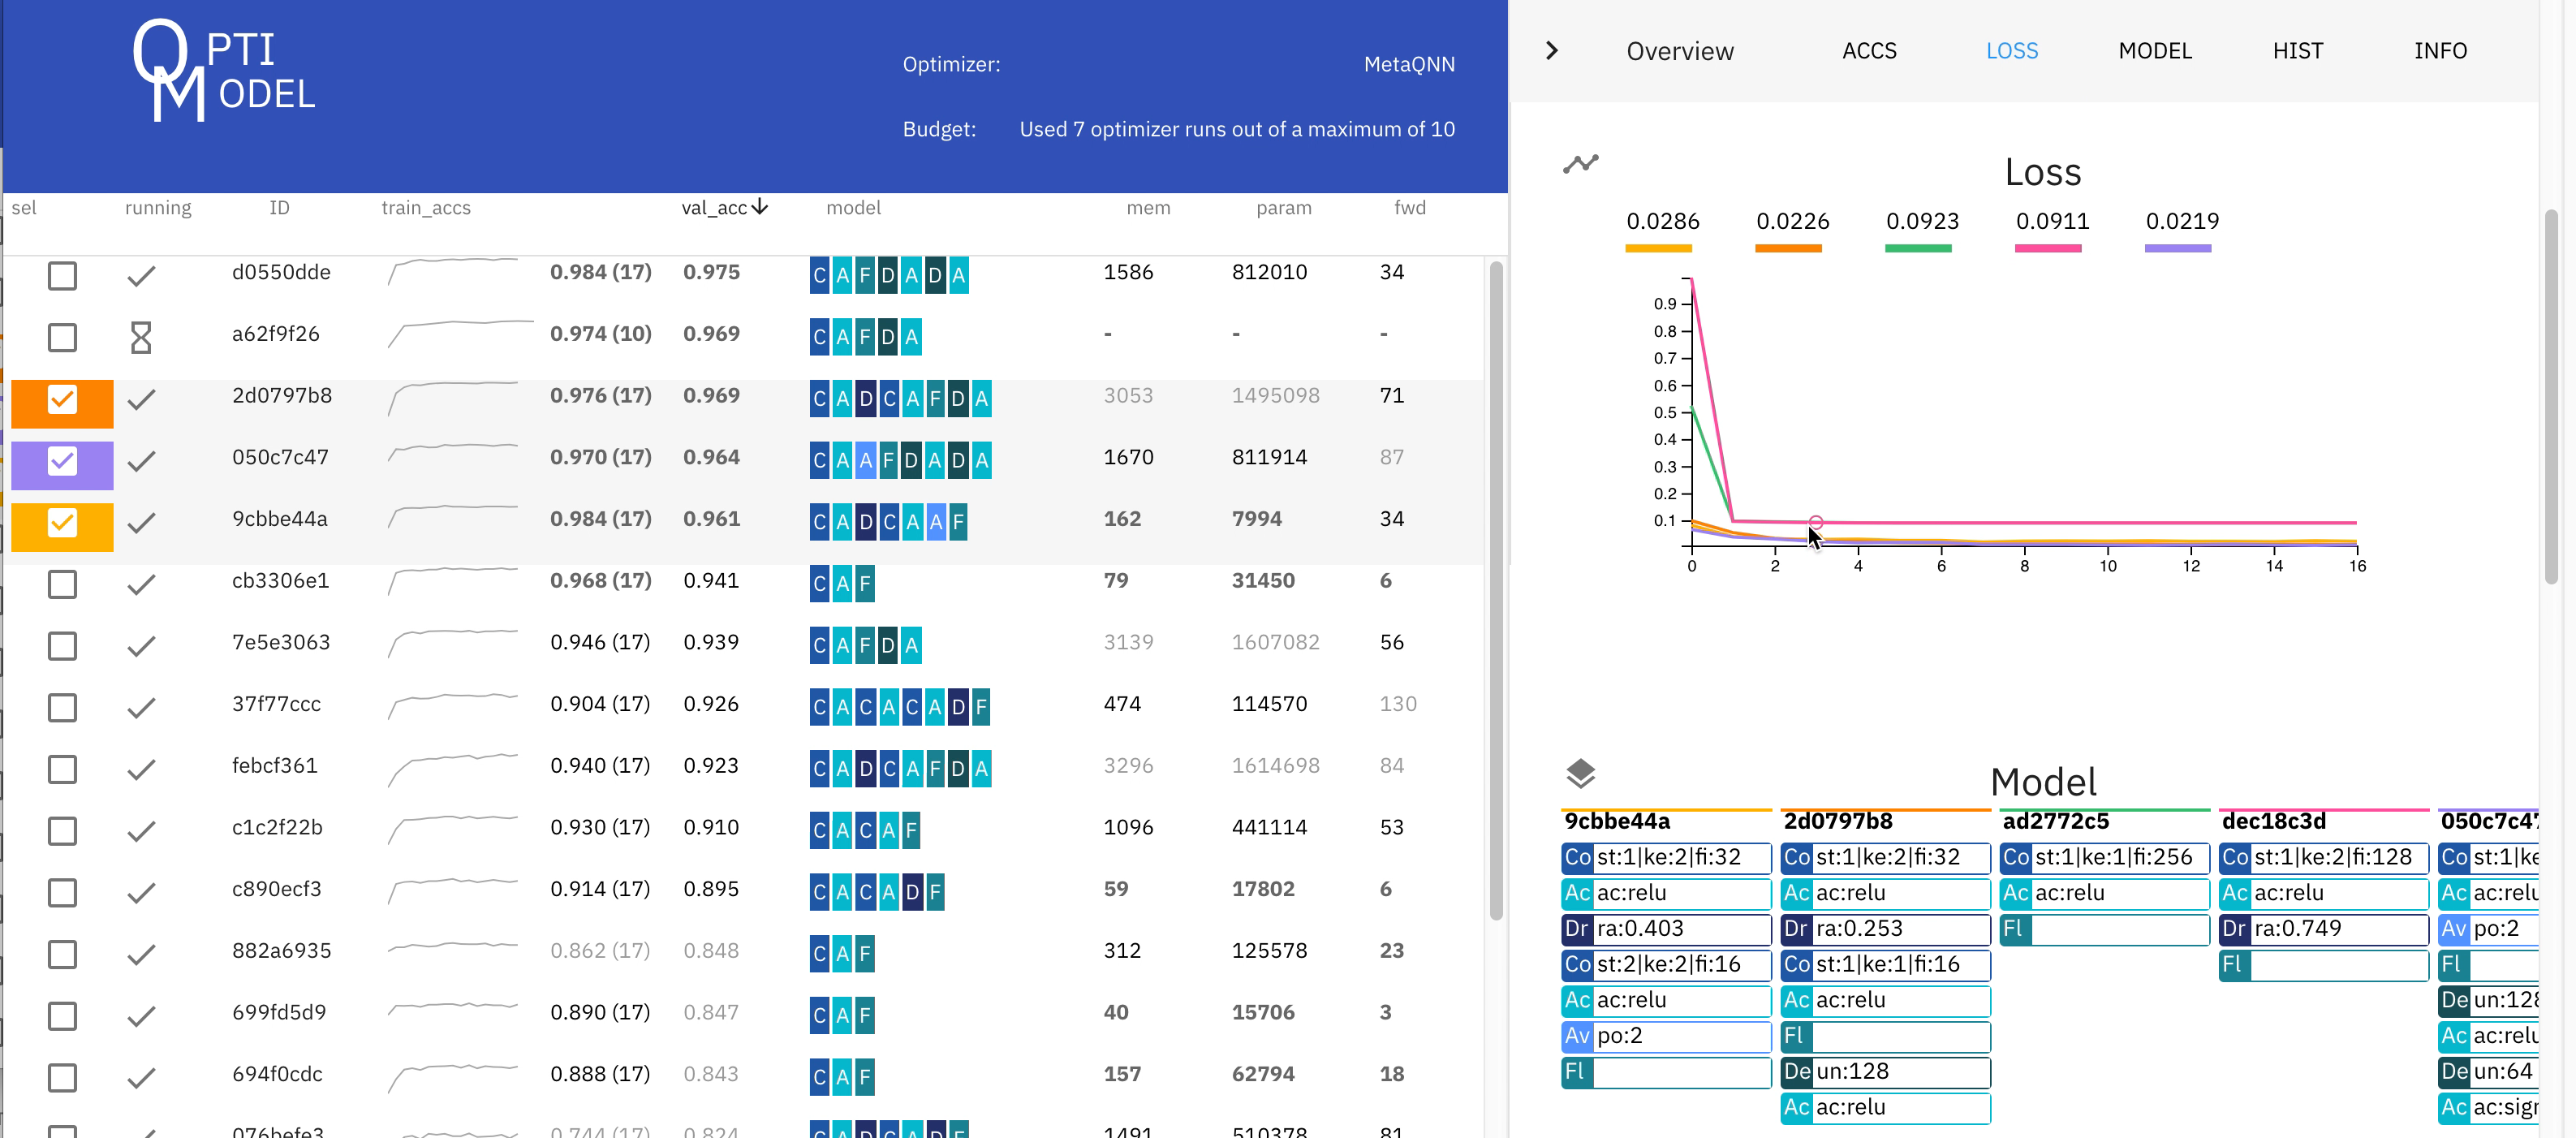Select the checkbox for model 7e5e3063
Image resolution: width=2576 pixels, height=1138 pixels.
62,646
